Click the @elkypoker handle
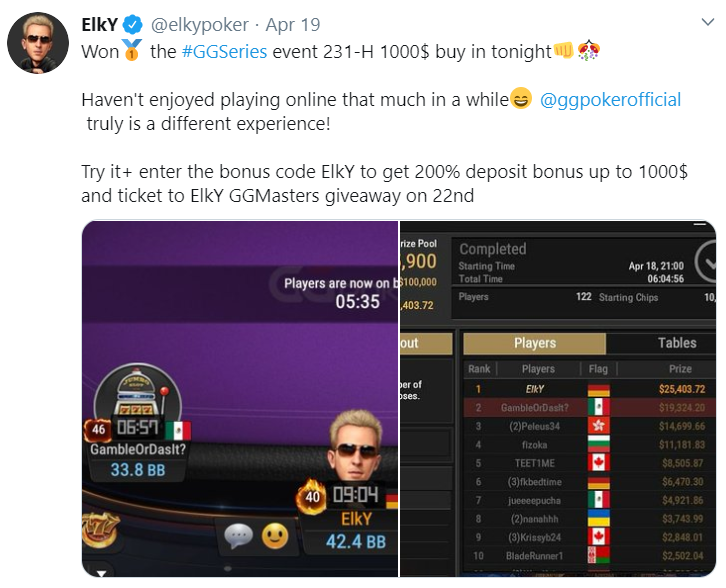This screenshot has width=726, height=588. coord(200,25)
